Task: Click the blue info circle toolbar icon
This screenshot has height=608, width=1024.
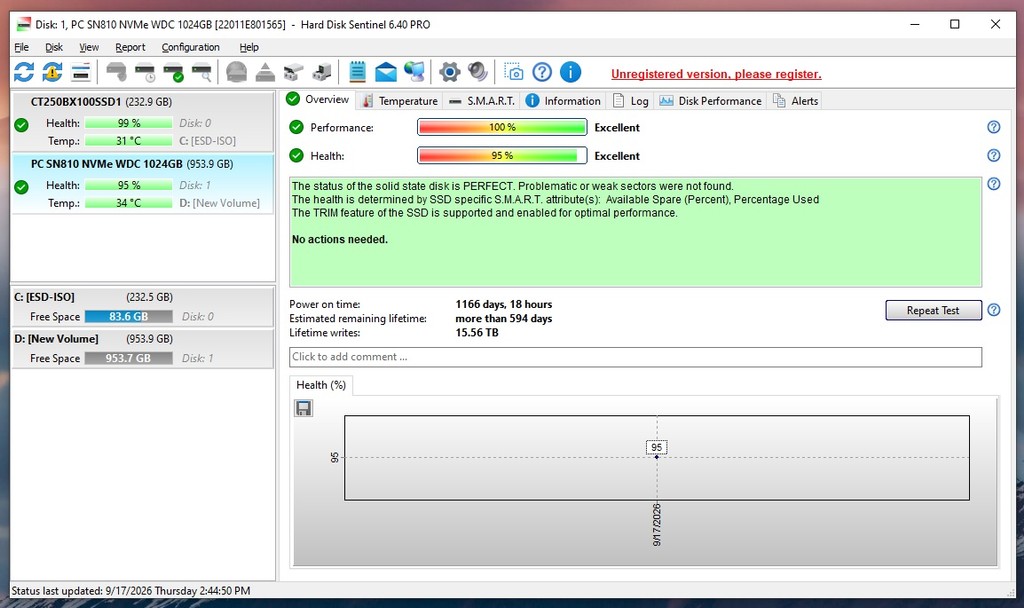Action: point(570,72)
